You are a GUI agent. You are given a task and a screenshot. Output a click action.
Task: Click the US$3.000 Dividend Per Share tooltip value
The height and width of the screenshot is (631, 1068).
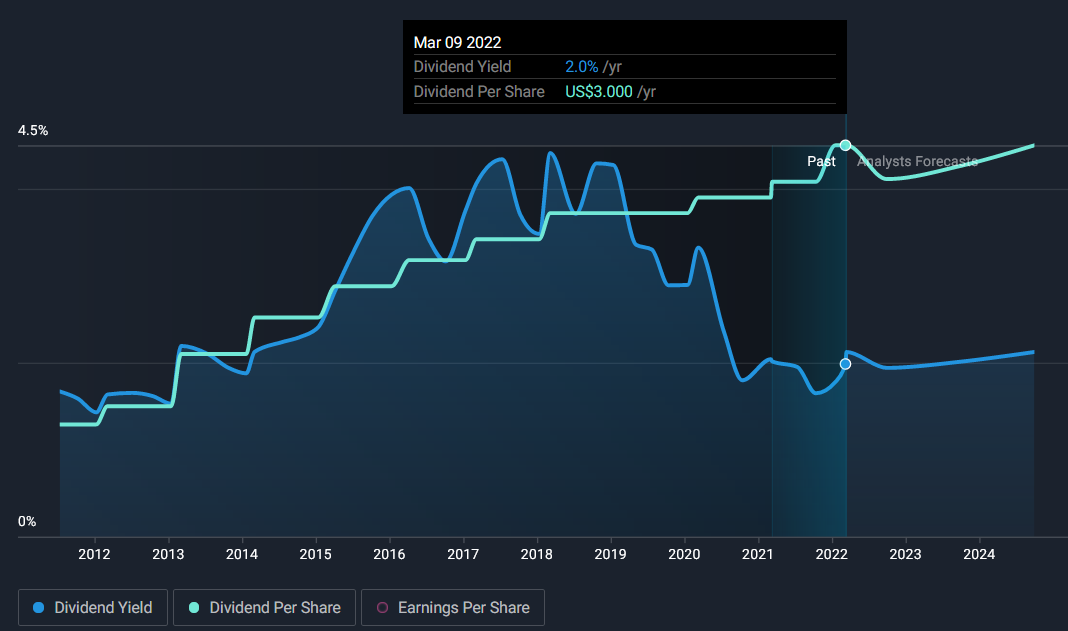(599, 92)
